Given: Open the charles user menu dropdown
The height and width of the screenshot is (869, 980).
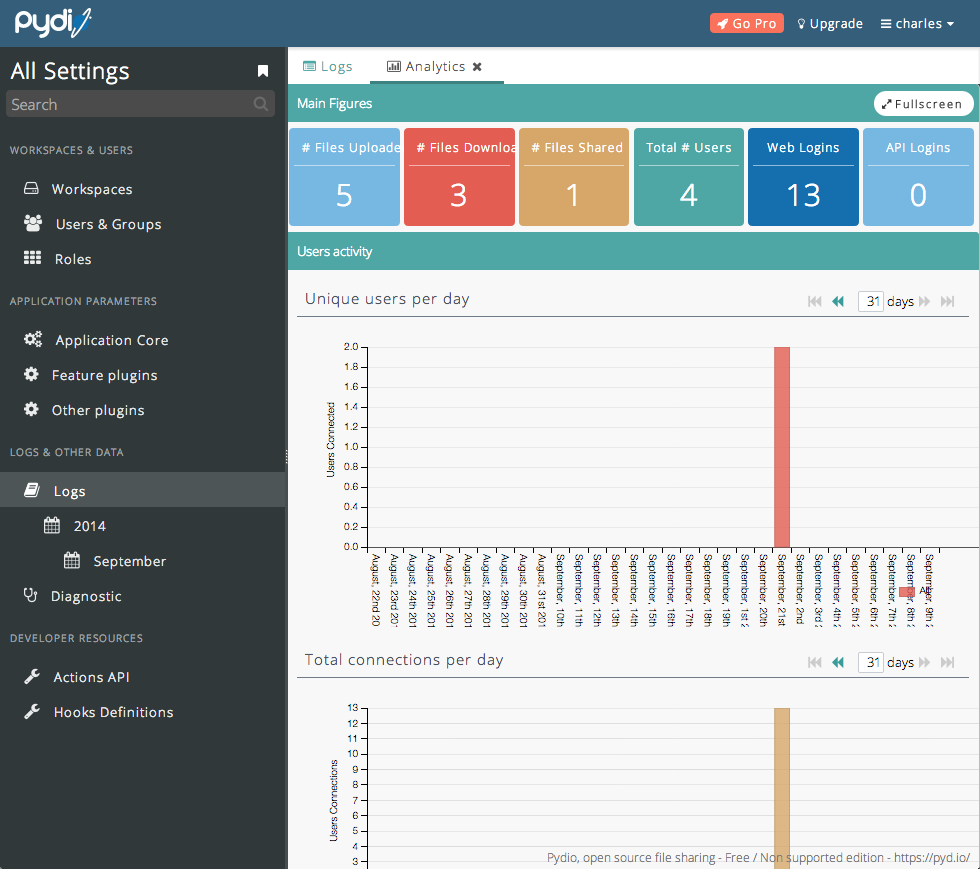Looking at the screenshot, I should coord(917,23).
